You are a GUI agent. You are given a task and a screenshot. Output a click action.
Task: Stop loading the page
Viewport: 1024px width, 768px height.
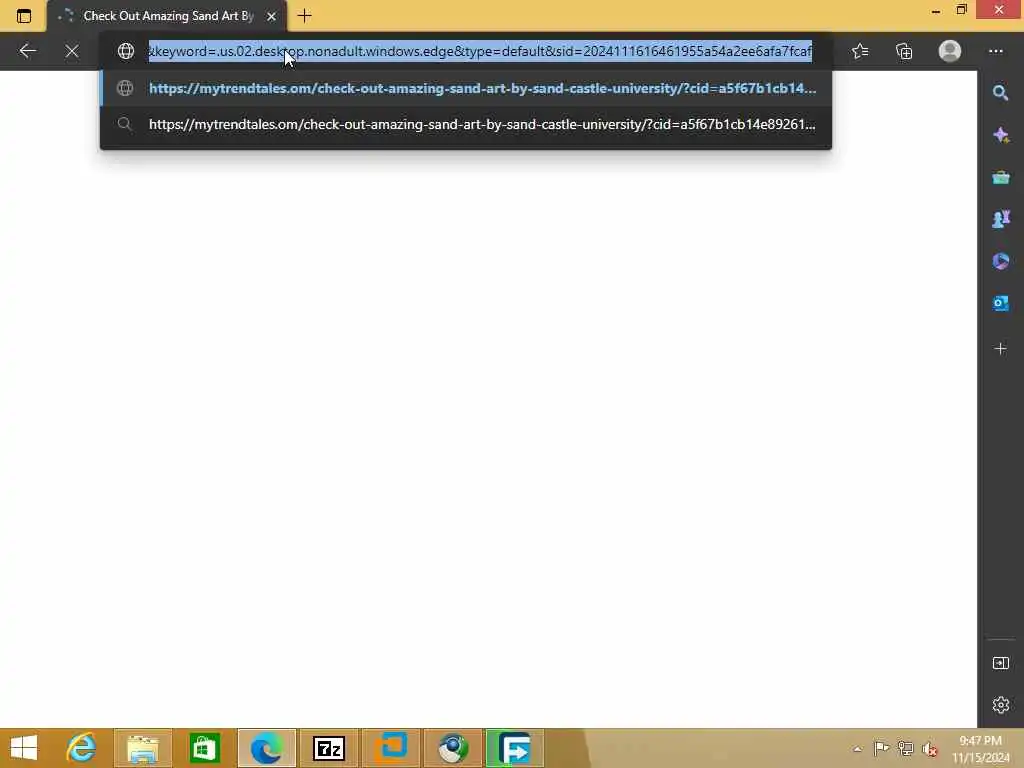(x=72, y=51)
